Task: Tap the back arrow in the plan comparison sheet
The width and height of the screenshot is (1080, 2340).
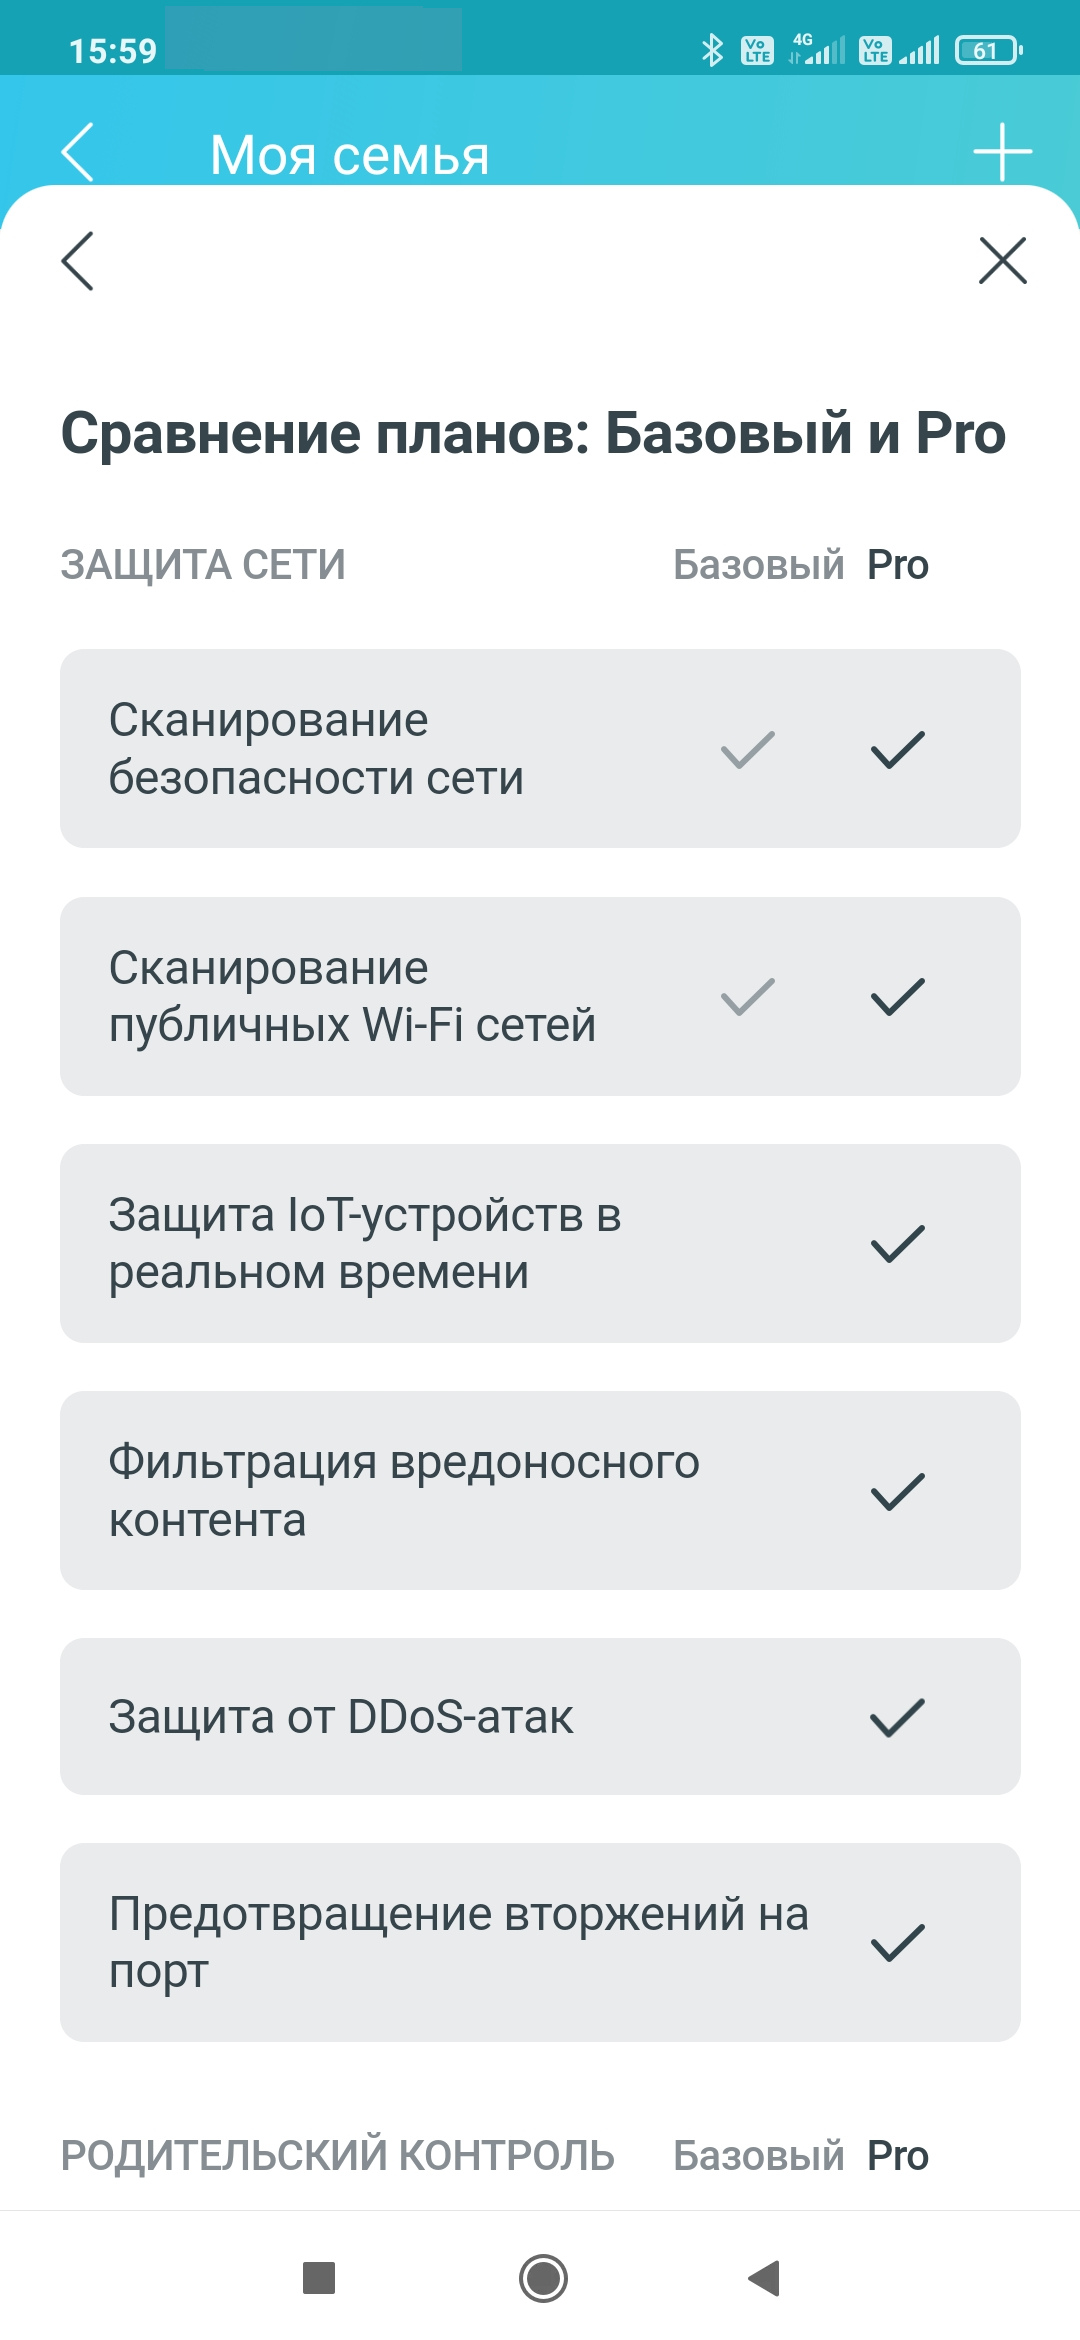Action: (x=77, y=261)
